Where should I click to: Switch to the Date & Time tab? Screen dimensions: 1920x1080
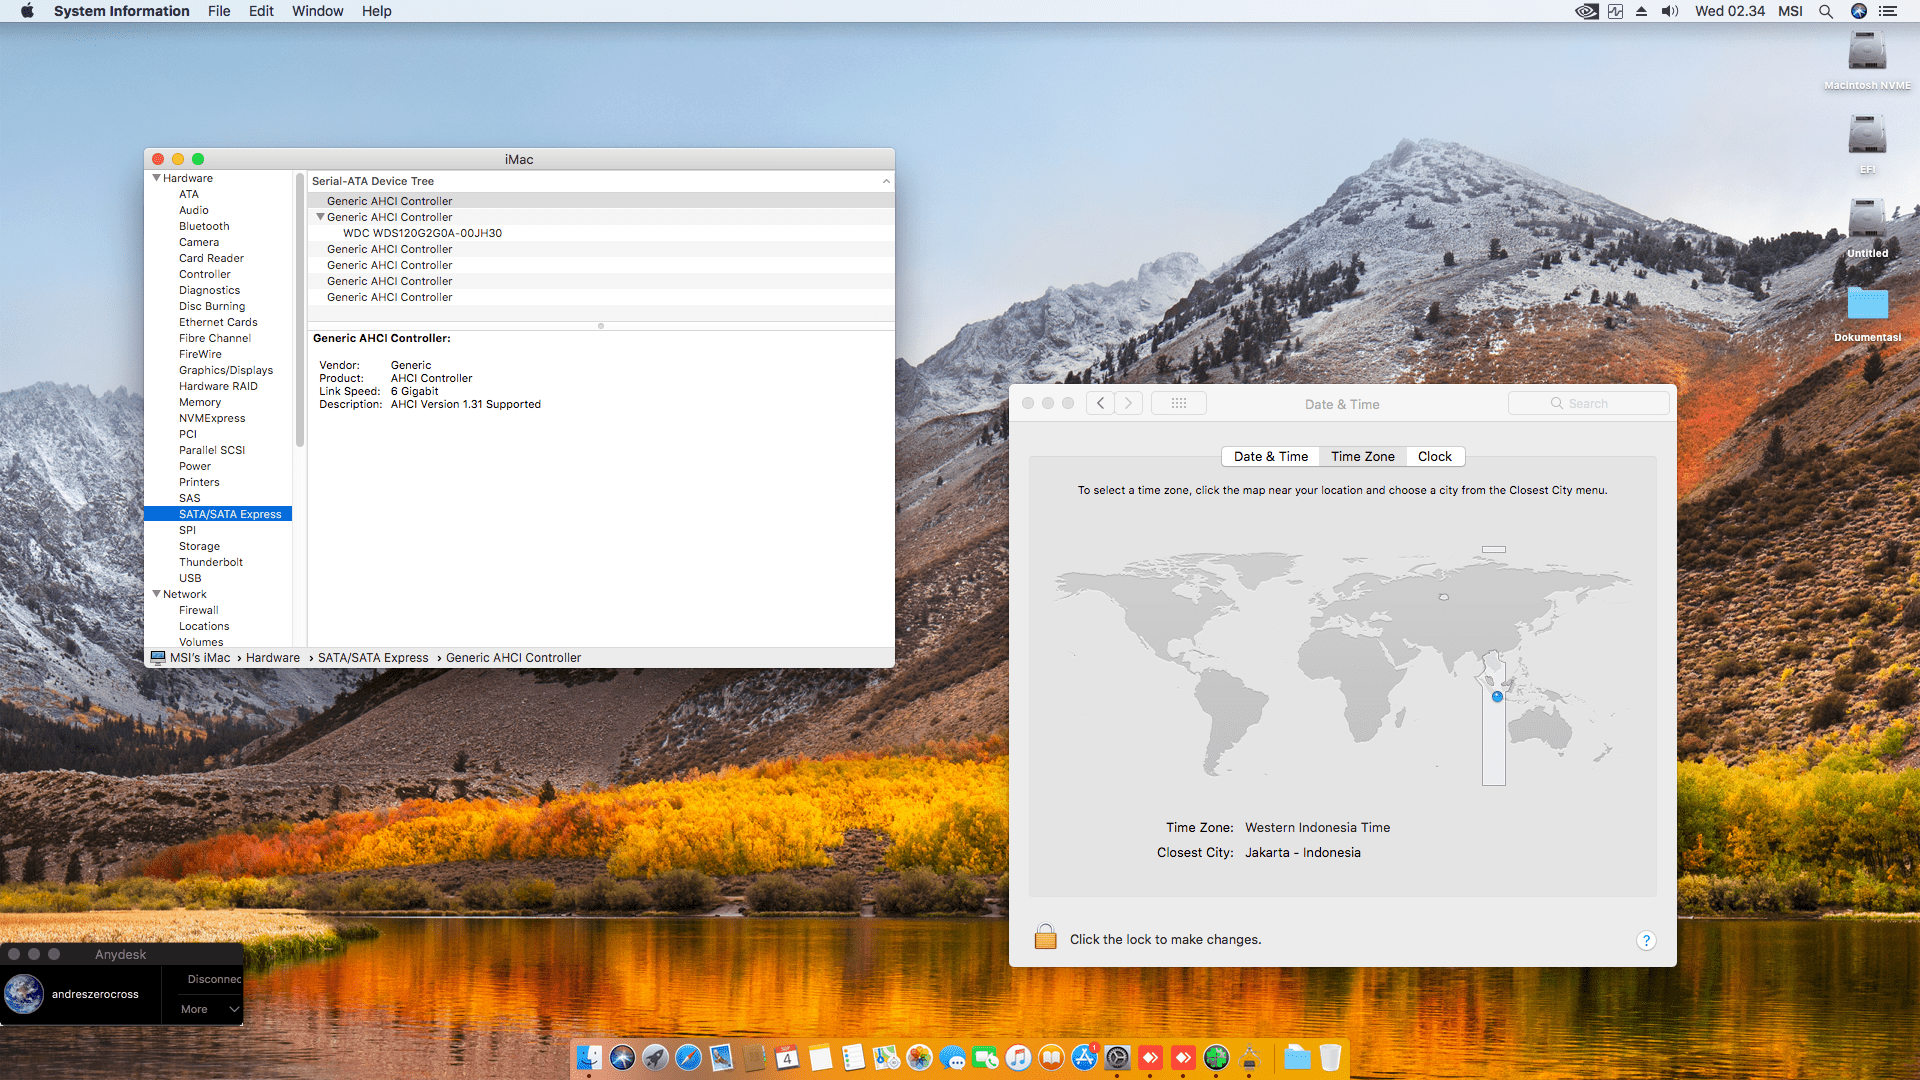coord(1270,456)
